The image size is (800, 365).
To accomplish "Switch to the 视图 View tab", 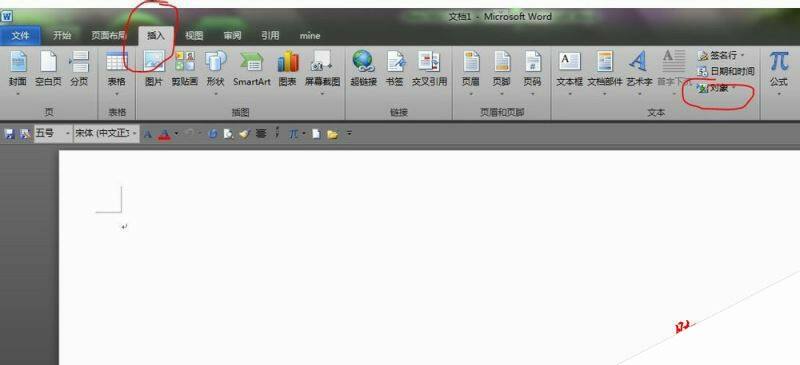I will [x=194, y=36].
